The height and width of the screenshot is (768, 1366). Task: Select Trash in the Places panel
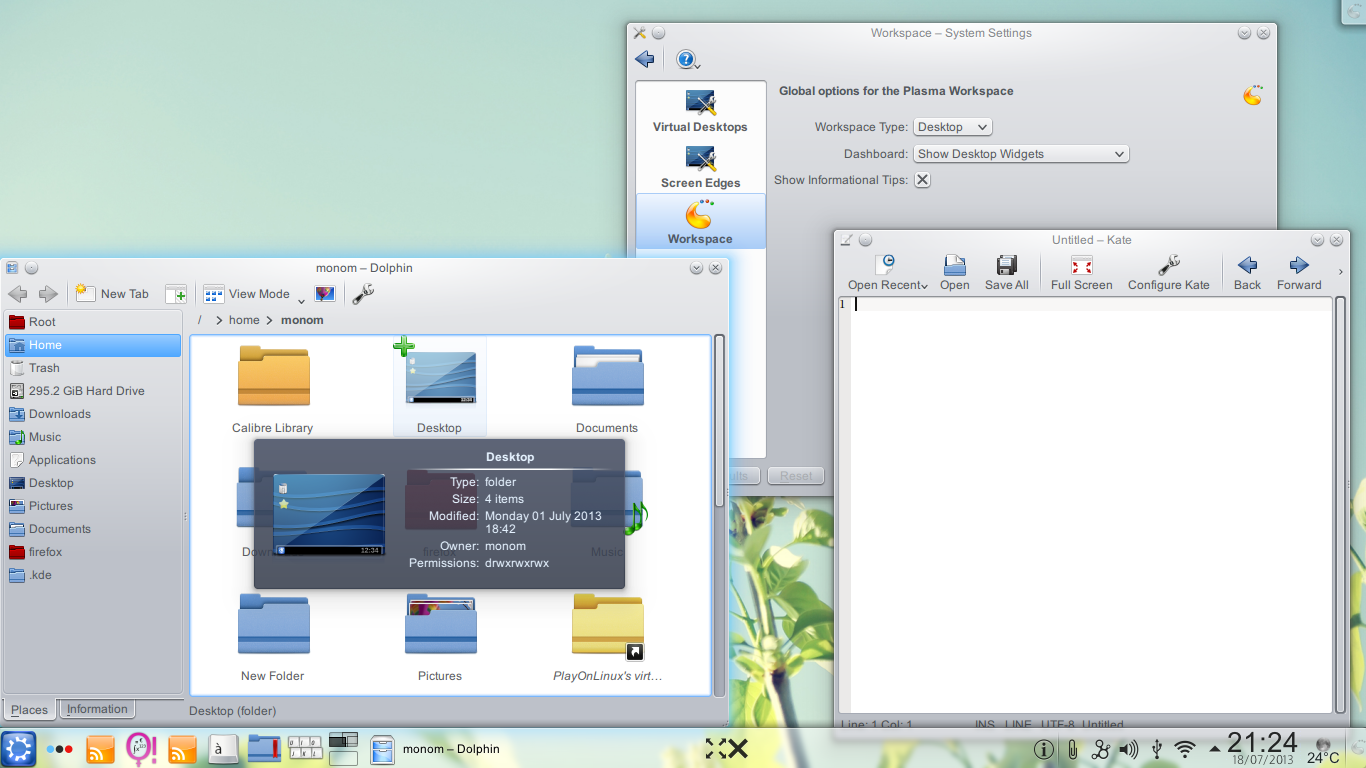93,368
